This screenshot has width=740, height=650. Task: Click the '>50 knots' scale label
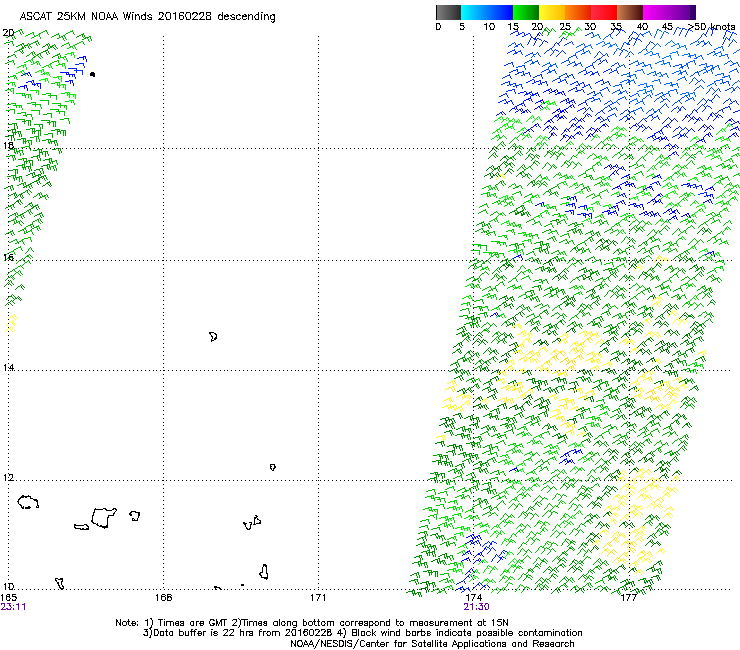click(712, 27)
